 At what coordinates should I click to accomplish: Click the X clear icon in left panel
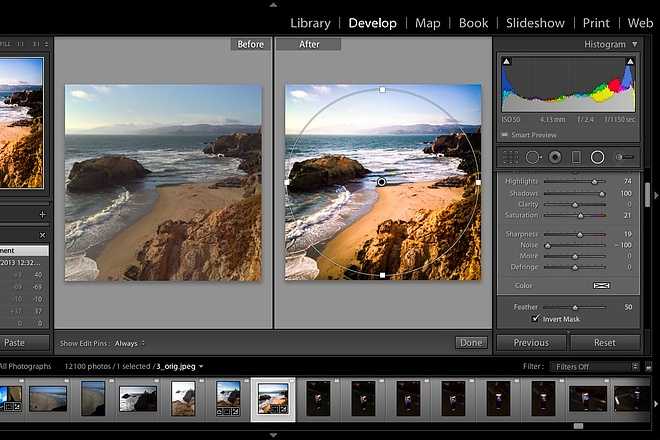point(42,235)
